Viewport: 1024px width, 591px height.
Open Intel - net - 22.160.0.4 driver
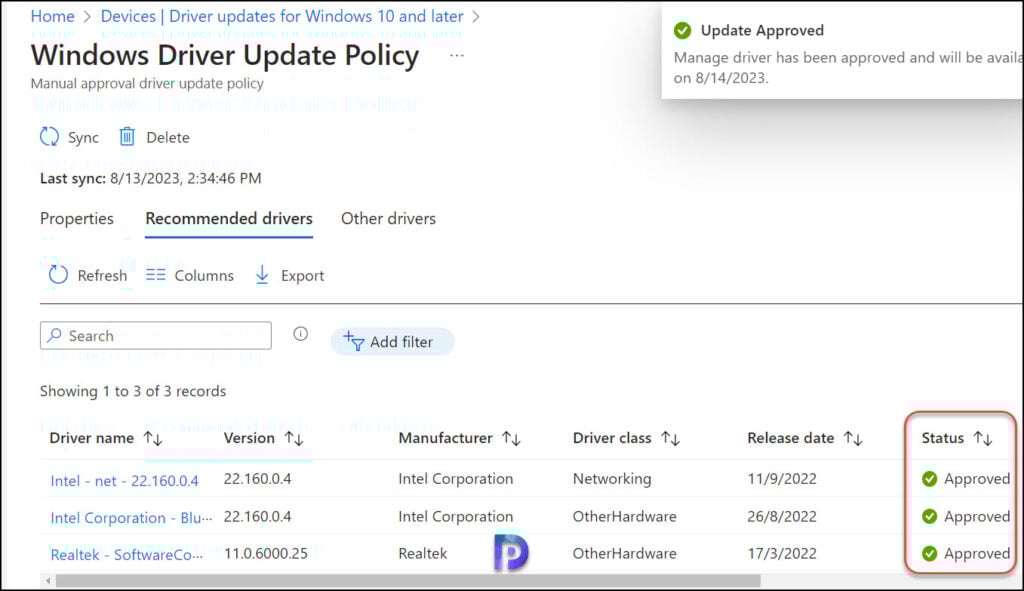pos(124,481)
